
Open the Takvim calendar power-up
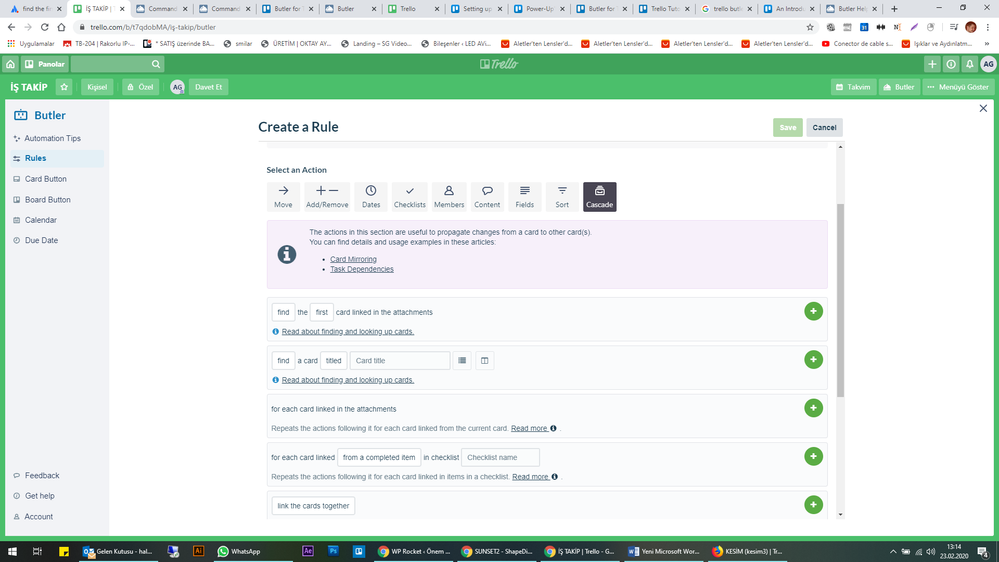click(853, 87)
